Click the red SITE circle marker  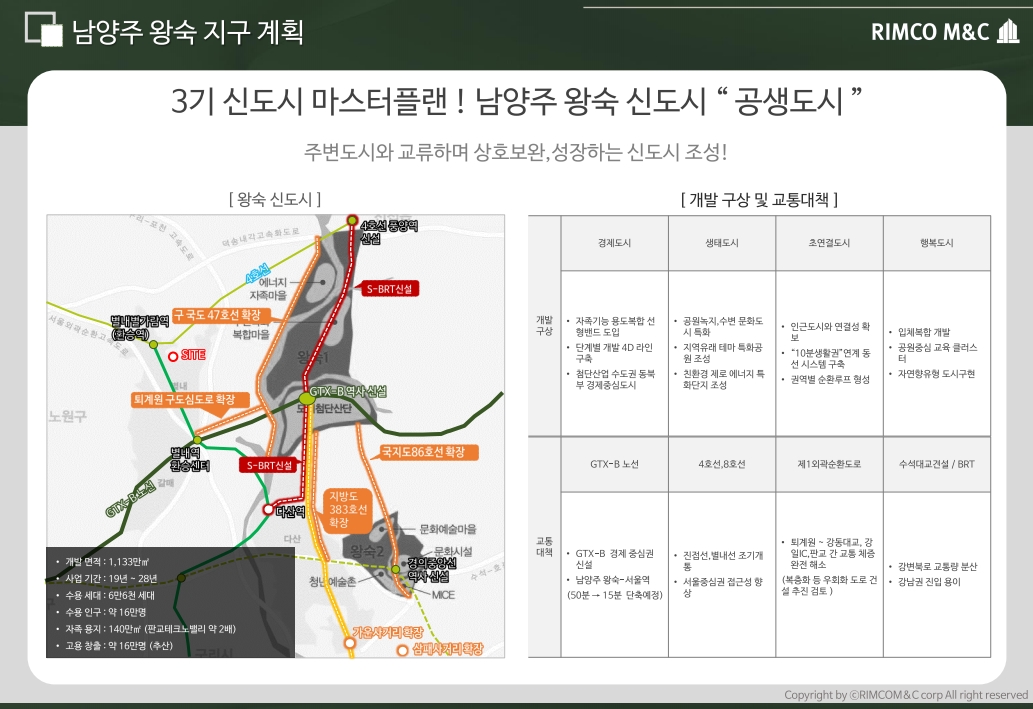click(173, 355)
